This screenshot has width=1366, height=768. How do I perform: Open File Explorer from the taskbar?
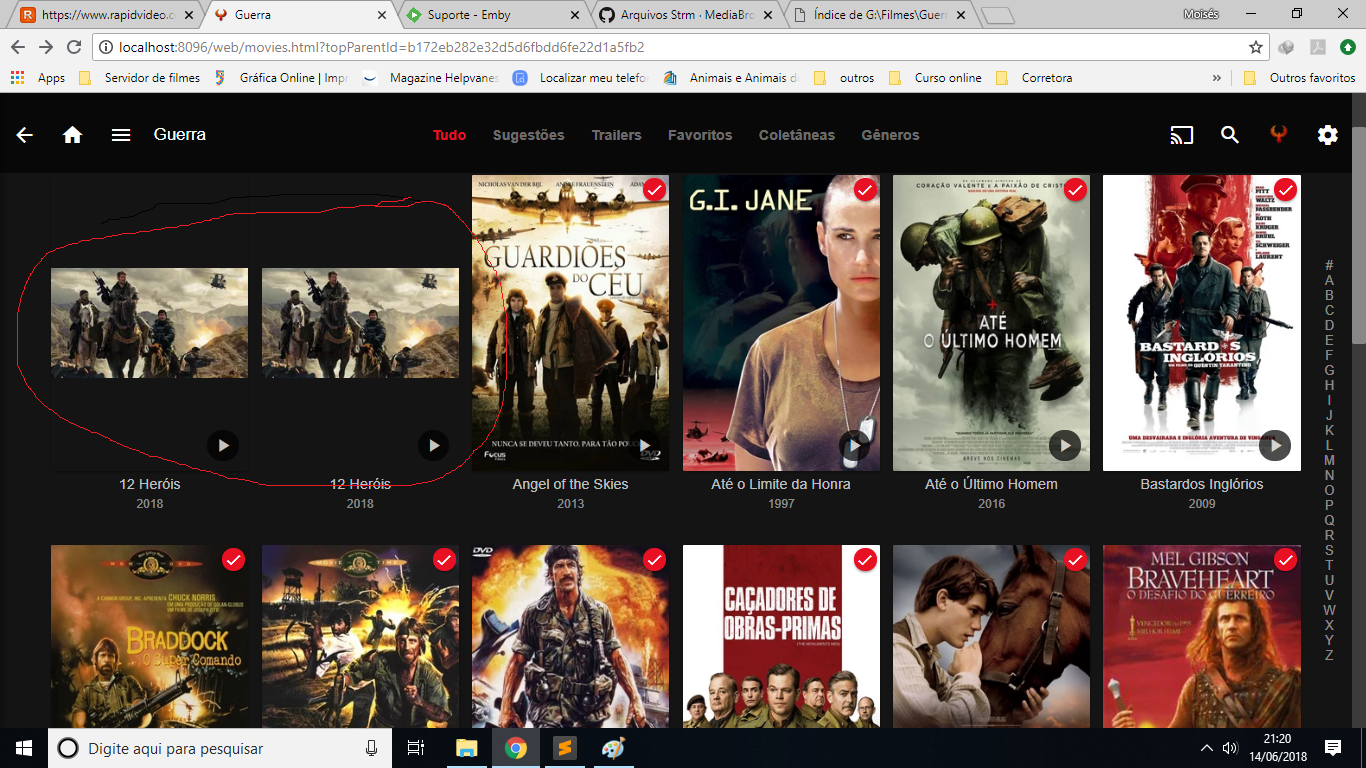466,748
